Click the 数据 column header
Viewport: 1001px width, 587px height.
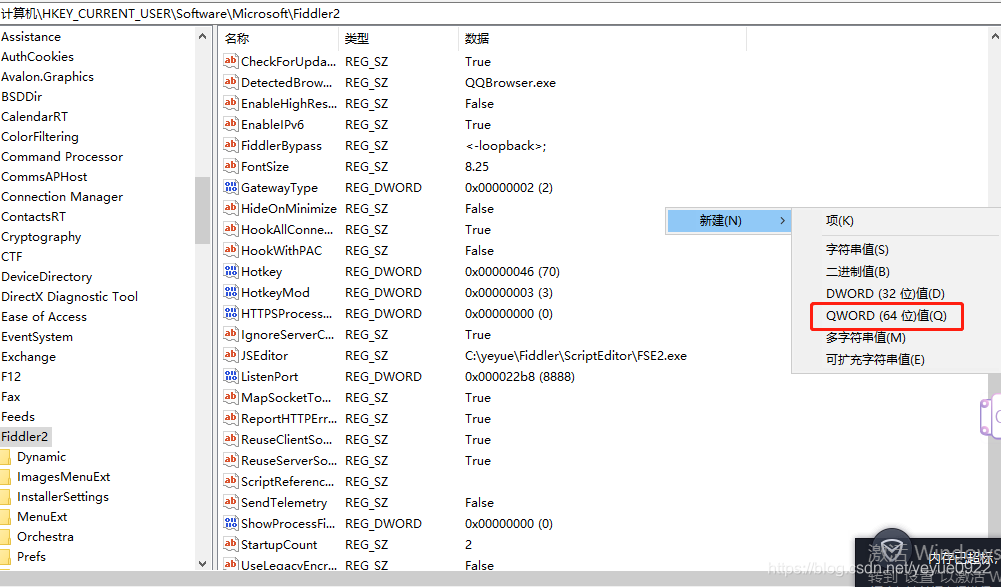[x=477, y=39]
